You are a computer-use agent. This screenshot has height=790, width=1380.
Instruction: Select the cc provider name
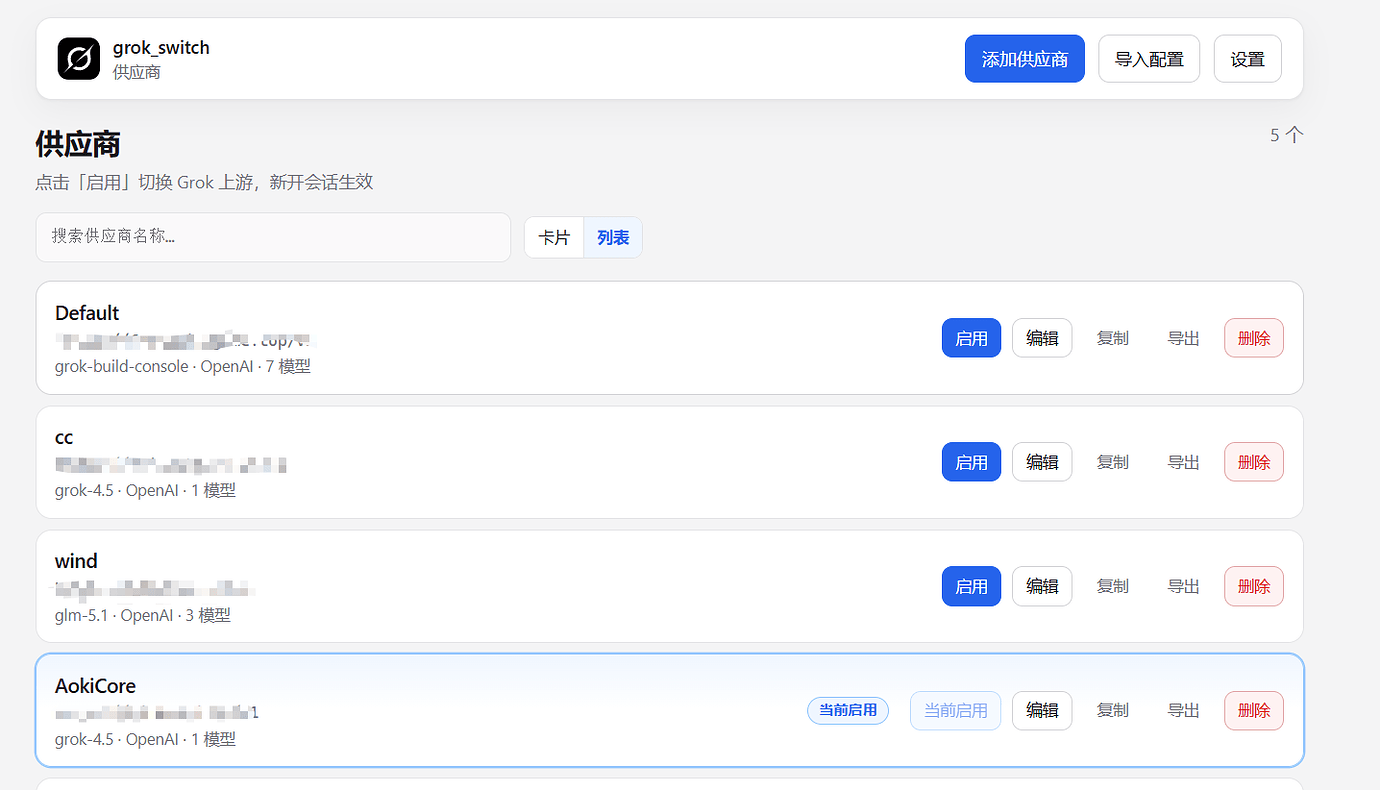click(x=64, y=437)
